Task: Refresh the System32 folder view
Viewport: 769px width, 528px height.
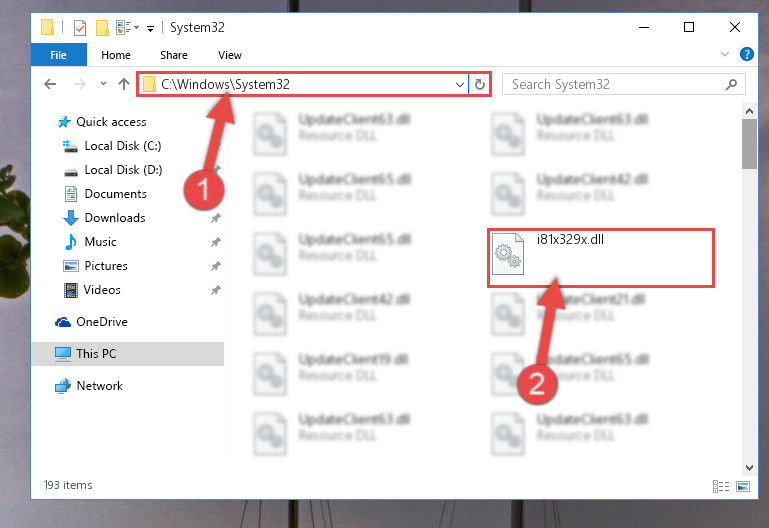Action: 480,84
